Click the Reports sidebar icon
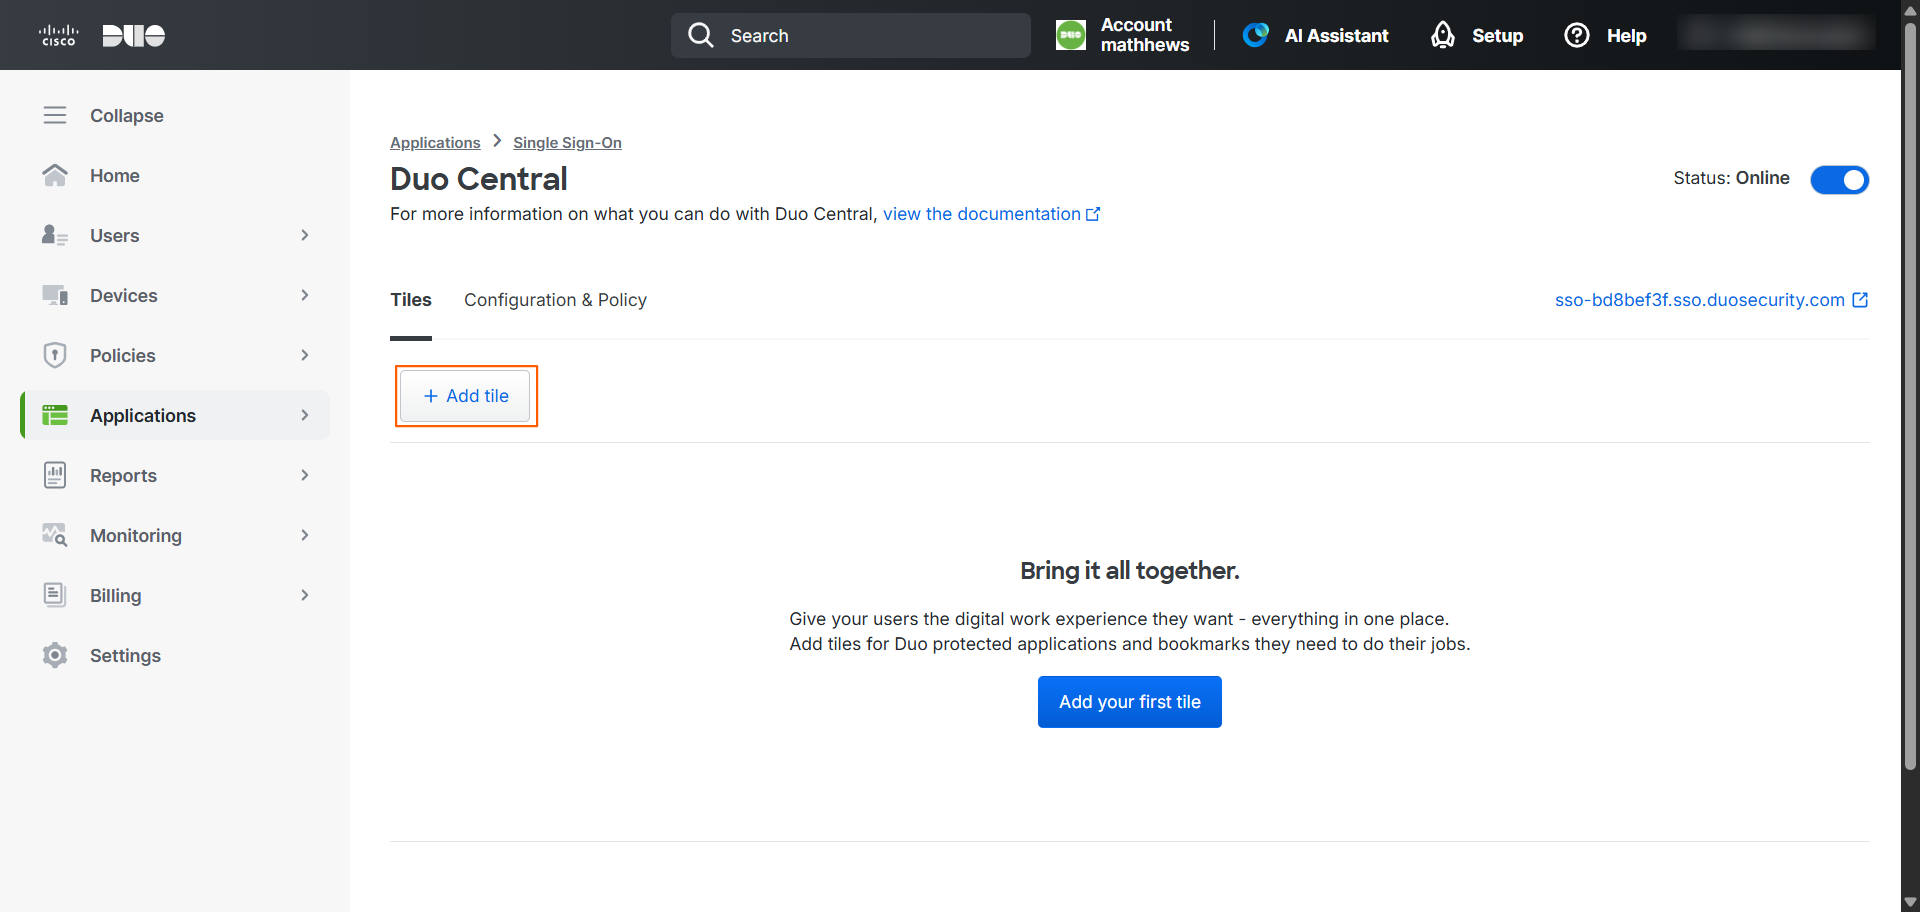Viewport: 1920px width, 912px height. click(x=55, y=475)
